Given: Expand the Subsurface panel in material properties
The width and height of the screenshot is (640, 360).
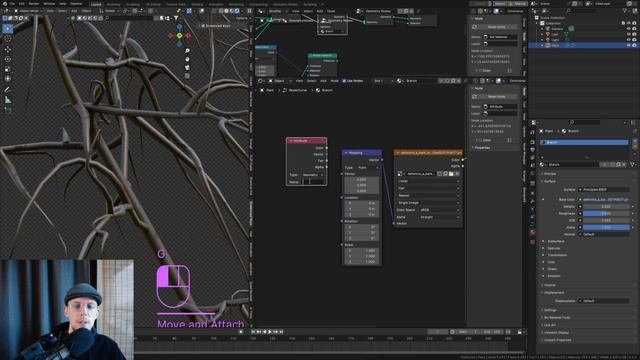Looking at the screenshot, I should [555, 241].
